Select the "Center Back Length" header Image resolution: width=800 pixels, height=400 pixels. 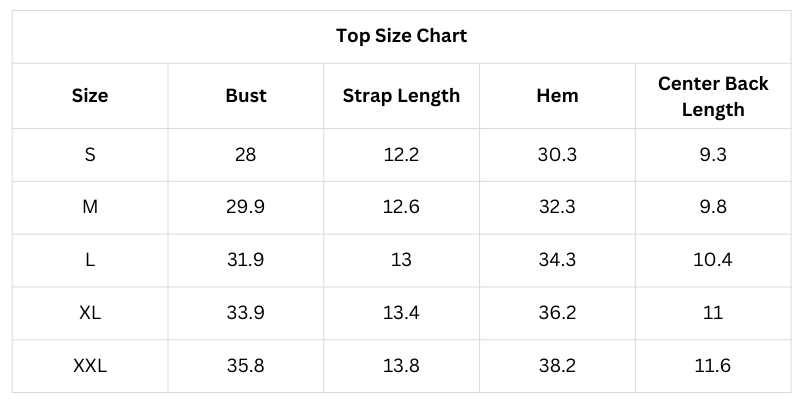[713, 96]
